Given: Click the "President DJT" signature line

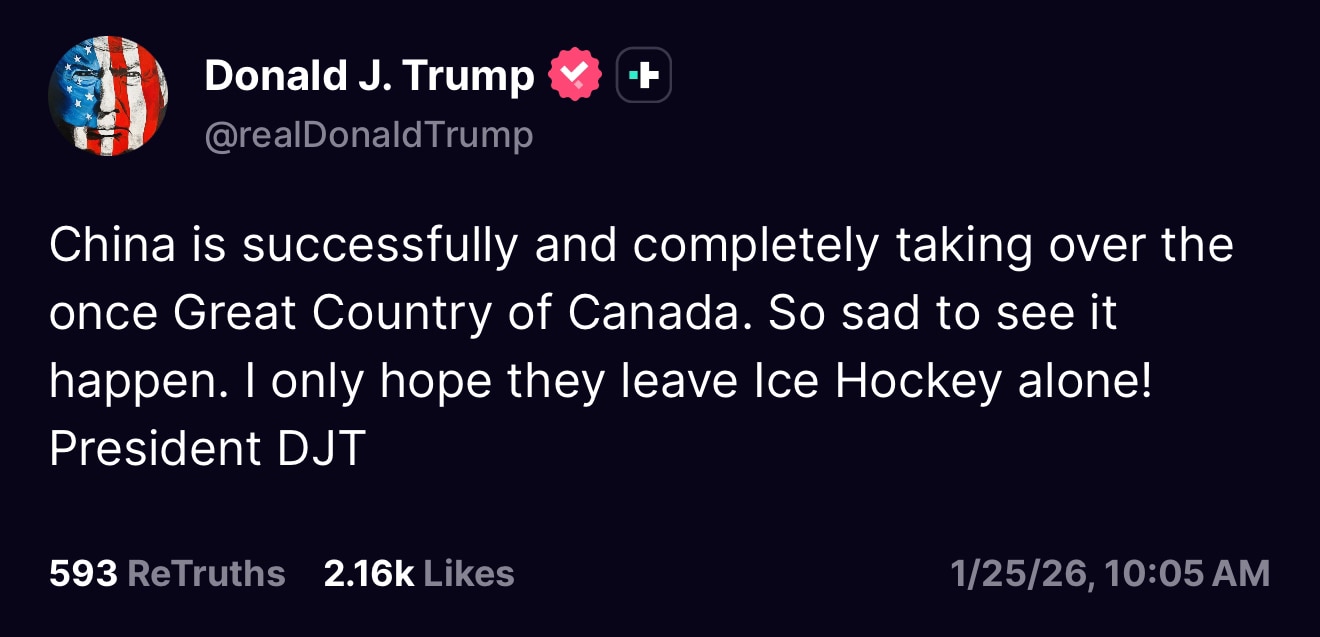Looking at the screenshot, I should pos(207,450).
